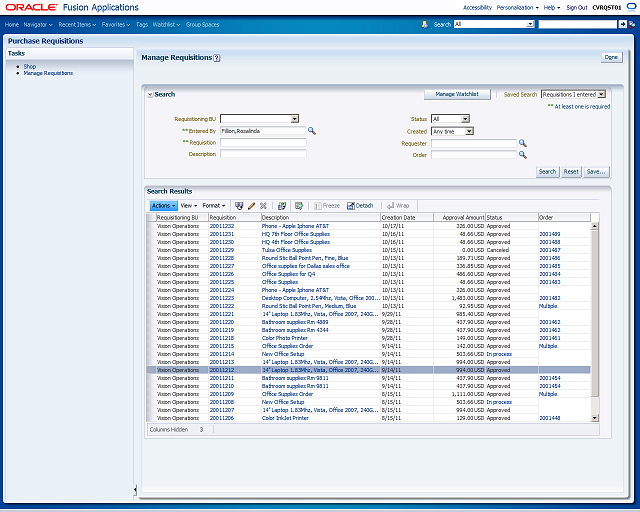
Task: Click the view details glasses icon in results toolbar
Action: click(239, 206)
